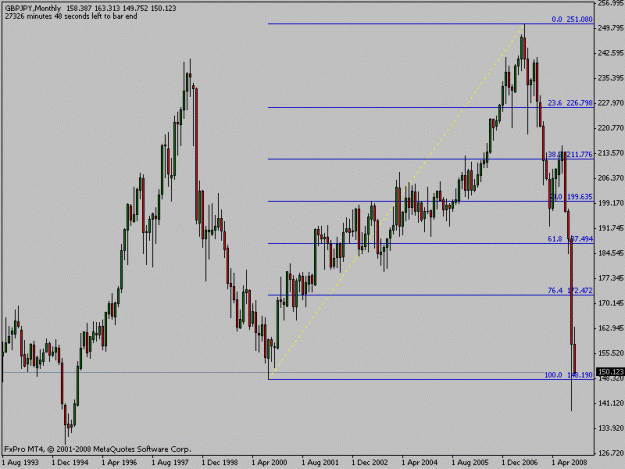Click the 206.370 price axis label
The height and width of the screenshot is (469, 625).
click(x=611, y=178)
